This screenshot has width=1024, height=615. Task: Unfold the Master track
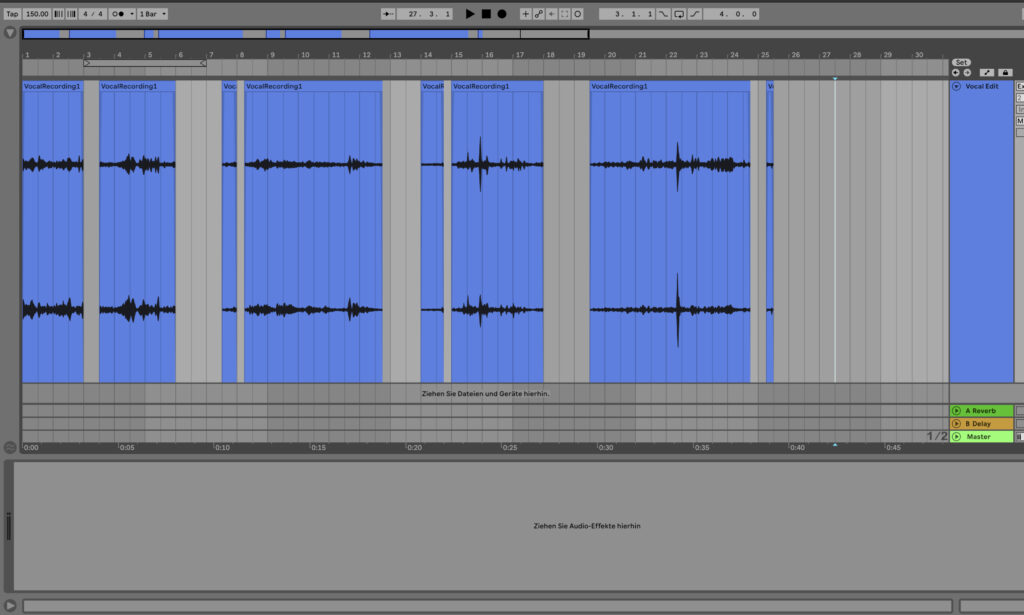[956, 436]
